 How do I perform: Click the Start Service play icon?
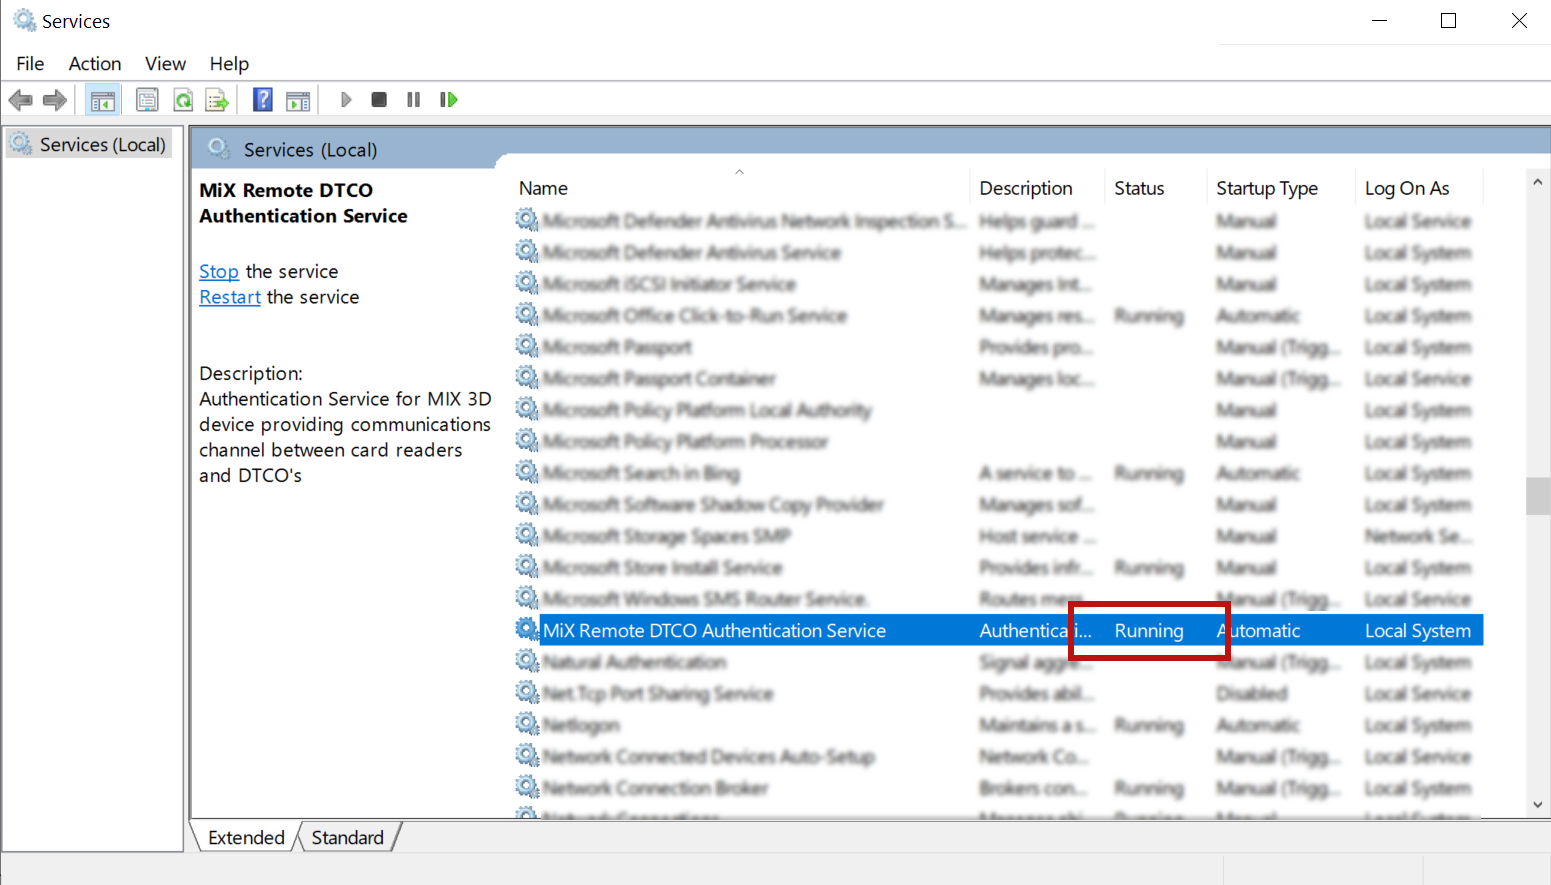346,100
